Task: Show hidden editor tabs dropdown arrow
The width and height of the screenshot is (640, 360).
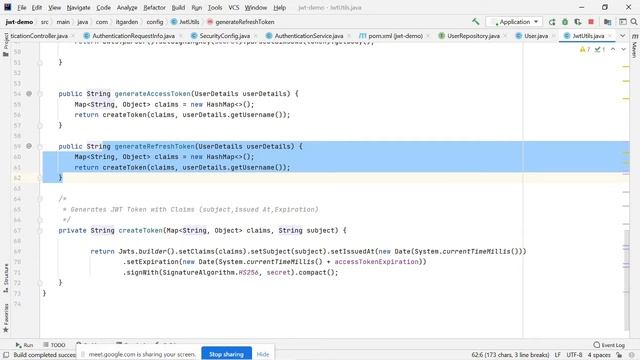Action: [623, 36]
